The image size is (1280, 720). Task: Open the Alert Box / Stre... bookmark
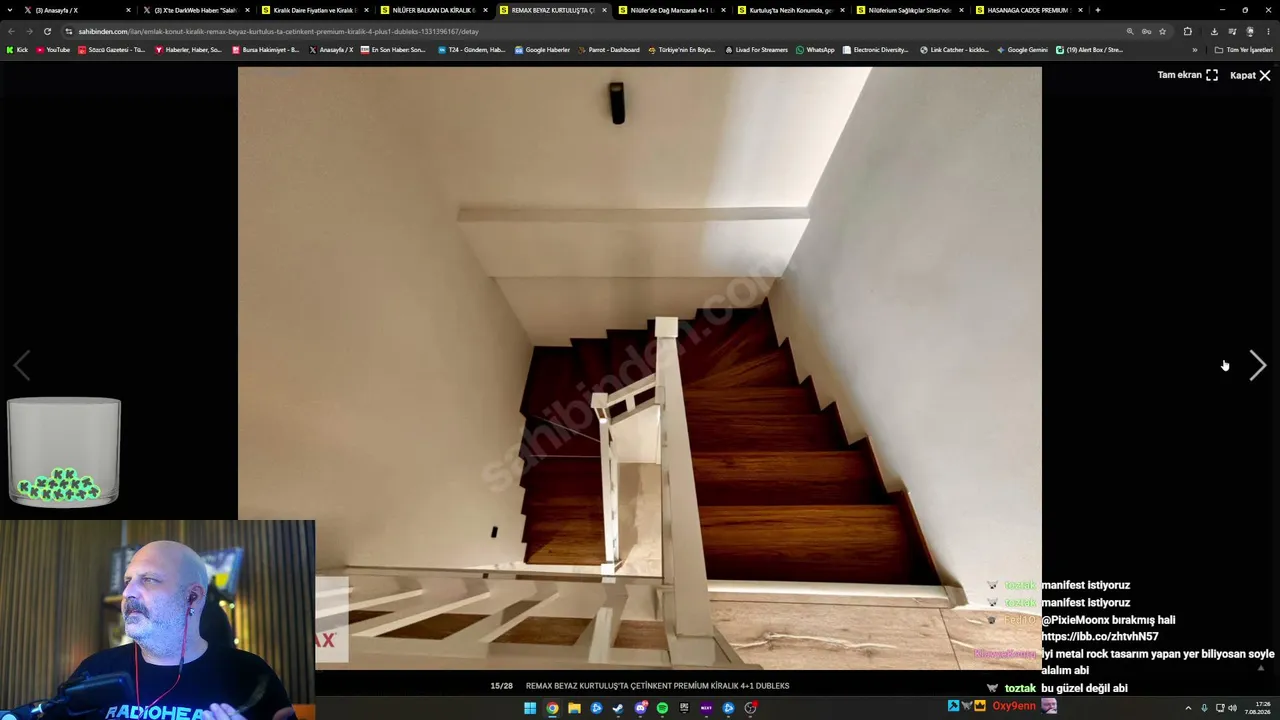[x=1089, y=49]
